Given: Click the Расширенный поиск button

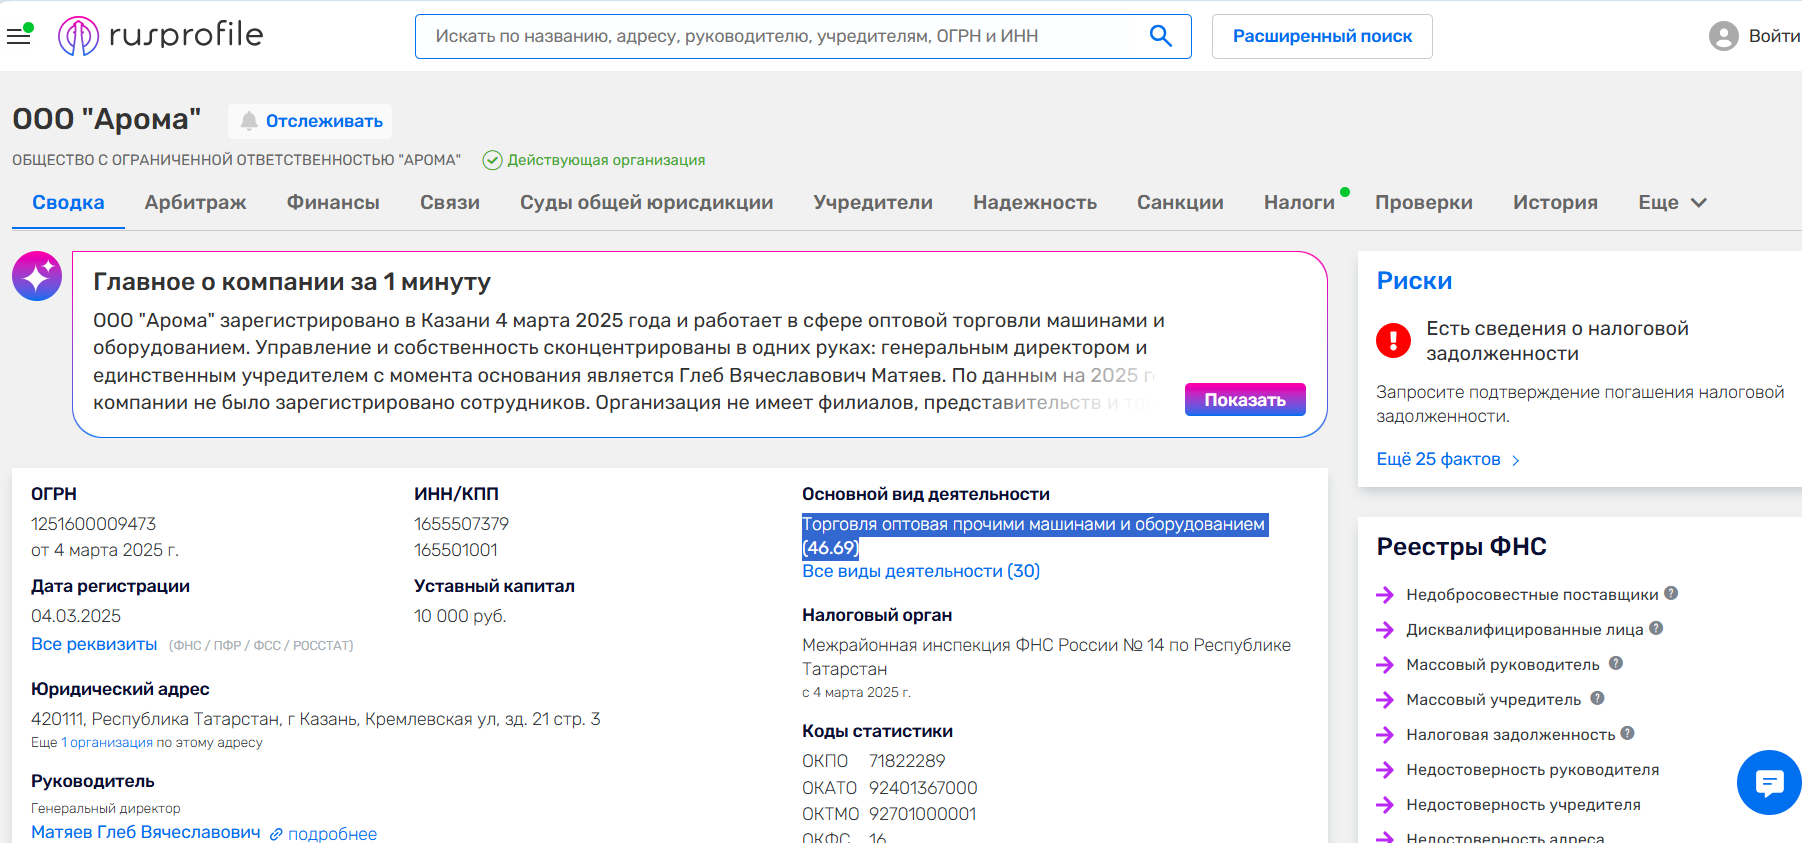Looking at the screenshot, I should 1322,36.
